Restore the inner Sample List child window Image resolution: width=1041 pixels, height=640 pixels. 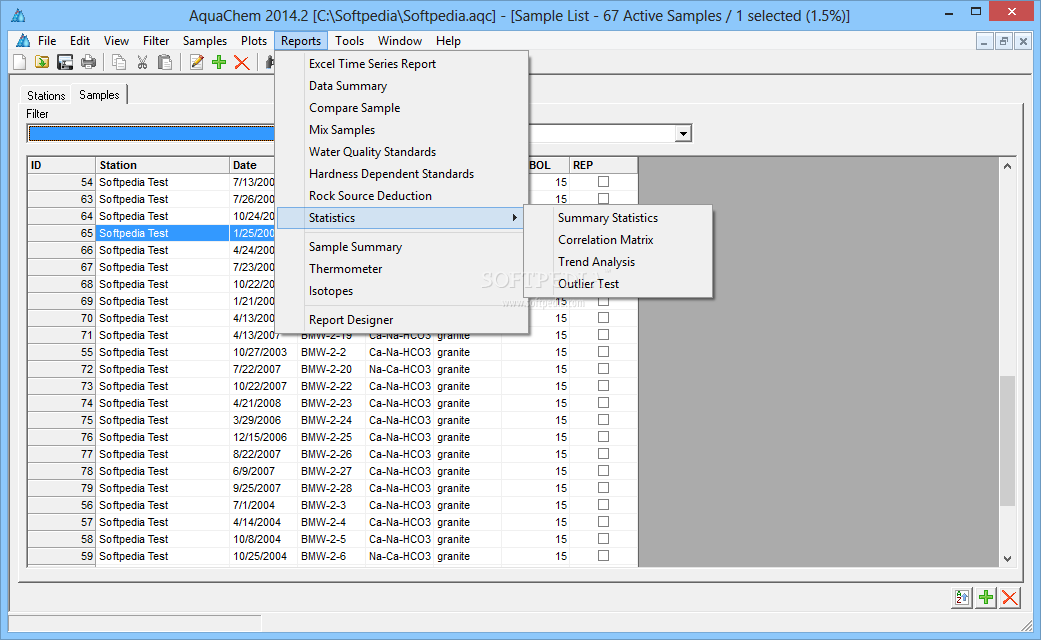pyautogui.click(x=1004, y=41)
